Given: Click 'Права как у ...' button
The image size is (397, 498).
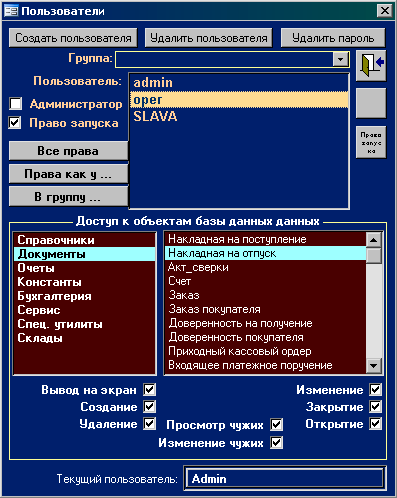Looking at the screenshot, I should coord(68,174).
